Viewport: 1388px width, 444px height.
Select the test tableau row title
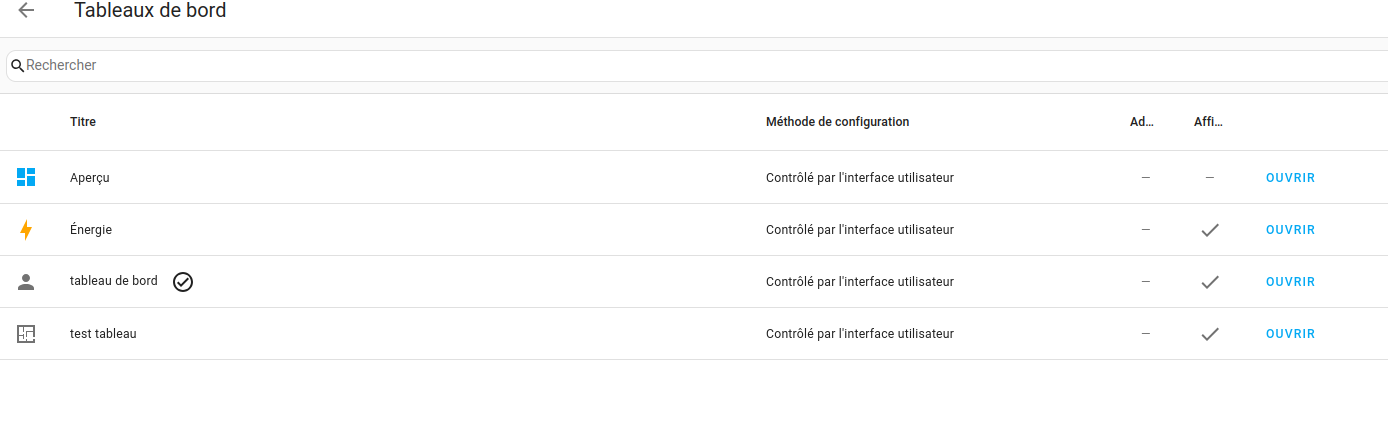[x=103, y=334]
